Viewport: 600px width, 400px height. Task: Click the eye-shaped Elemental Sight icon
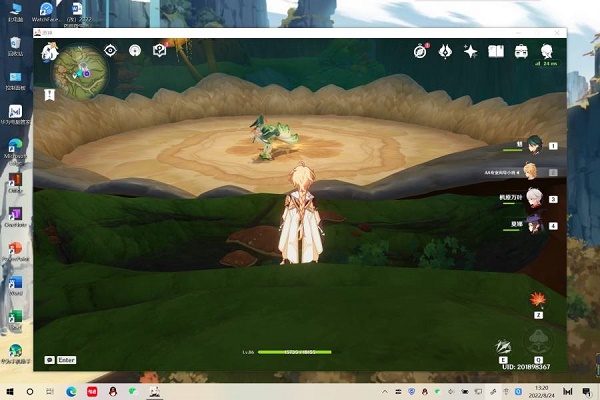[110, 51]
